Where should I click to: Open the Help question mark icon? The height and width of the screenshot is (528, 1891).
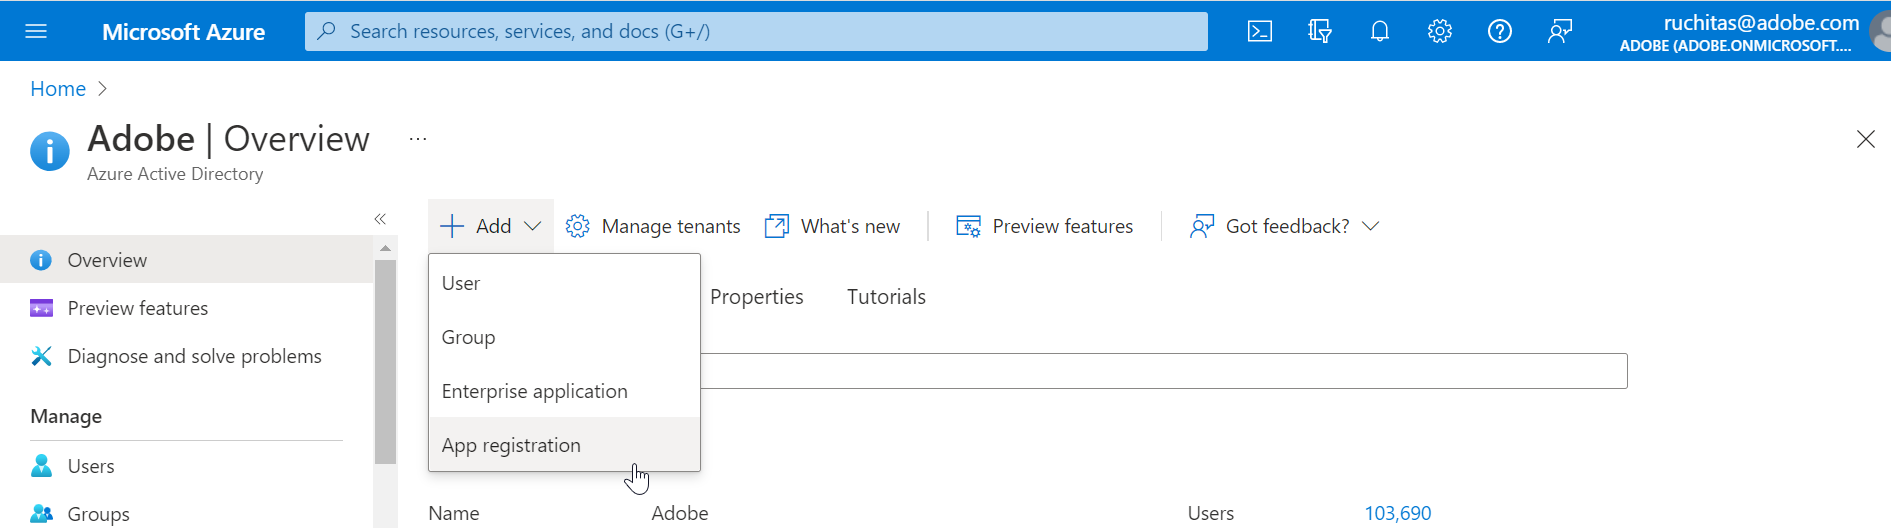(x=1500, y=31)
